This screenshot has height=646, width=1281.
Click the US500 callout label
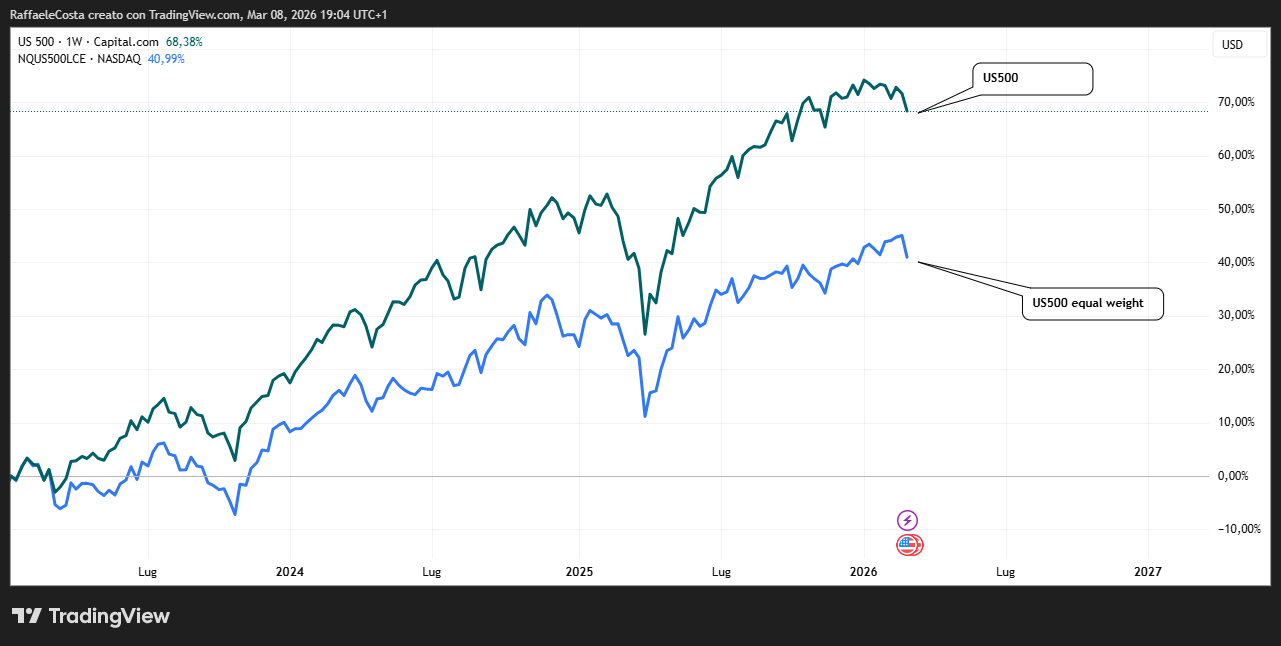pyautogui.click(x=1032, y=78)
